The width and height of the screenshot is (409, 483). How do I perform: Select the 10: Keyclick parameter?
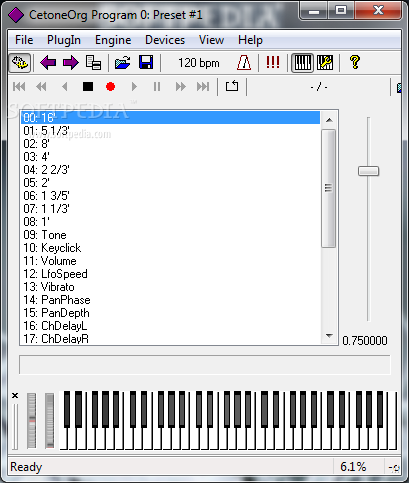(170, 248)
